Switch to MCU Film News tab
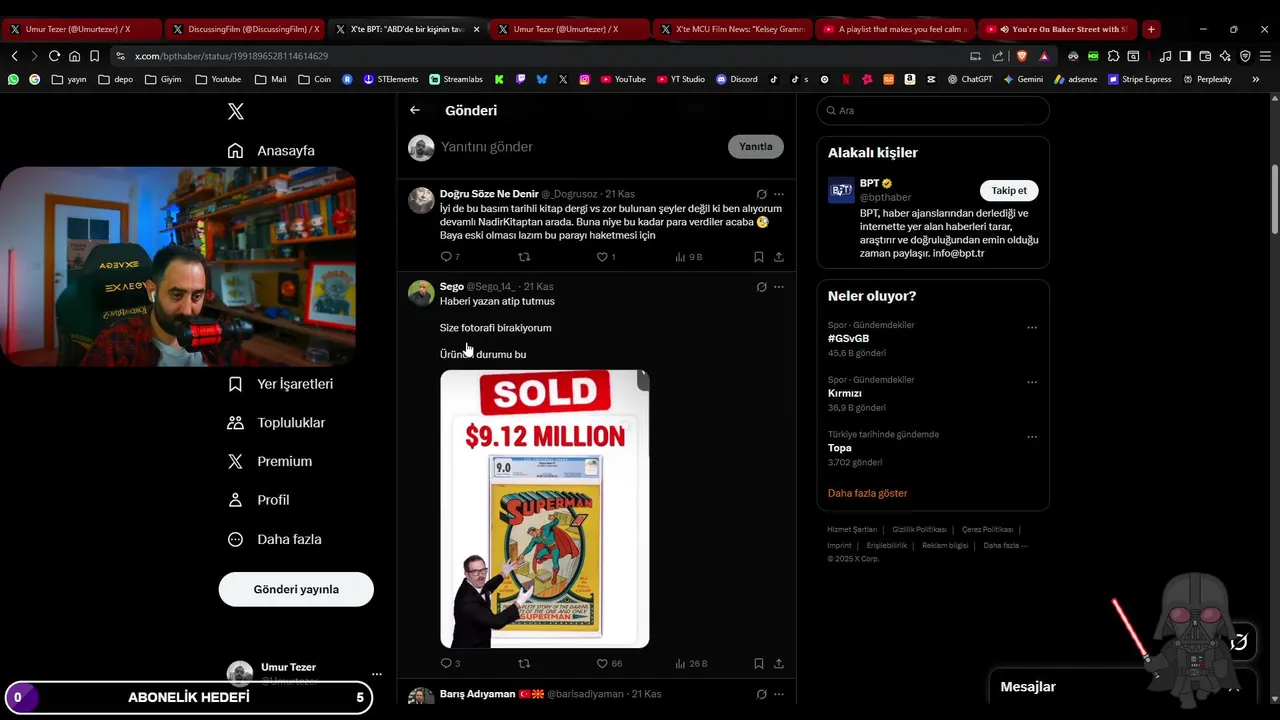This screenshot has height=720, width=1280. [733, 29]
